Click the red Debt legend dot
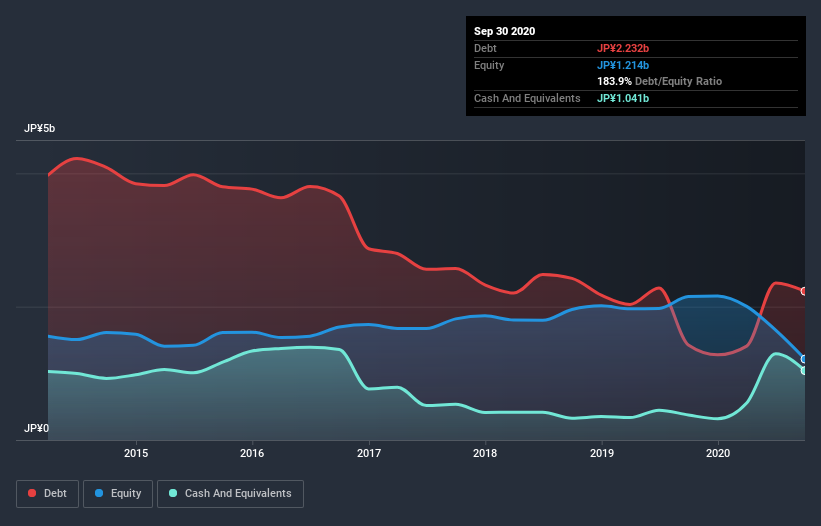This screenshot has height=526, width=821. [x=32, y=493]
